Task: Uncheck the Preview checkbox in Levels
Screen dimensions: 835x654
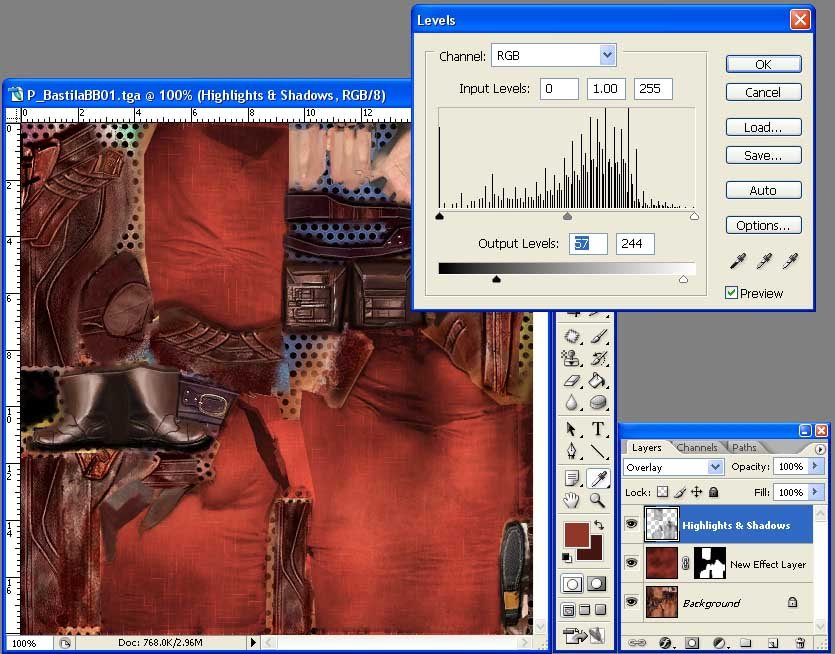Action: tap(732, 293)
